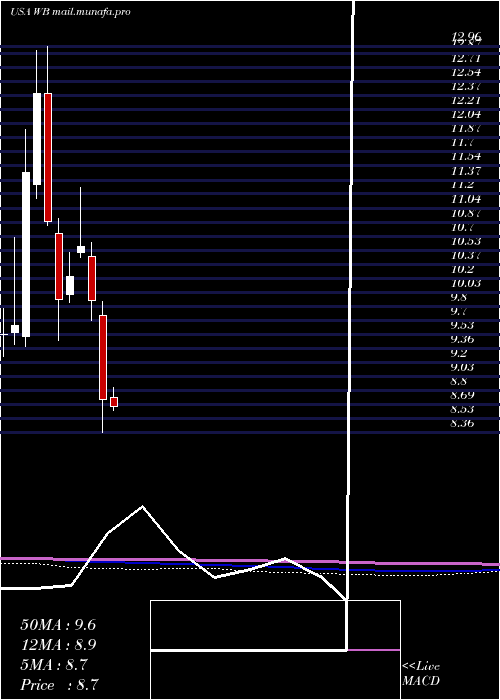
Task: Click the 9.03 price axis label
Action: coord(462,367)
